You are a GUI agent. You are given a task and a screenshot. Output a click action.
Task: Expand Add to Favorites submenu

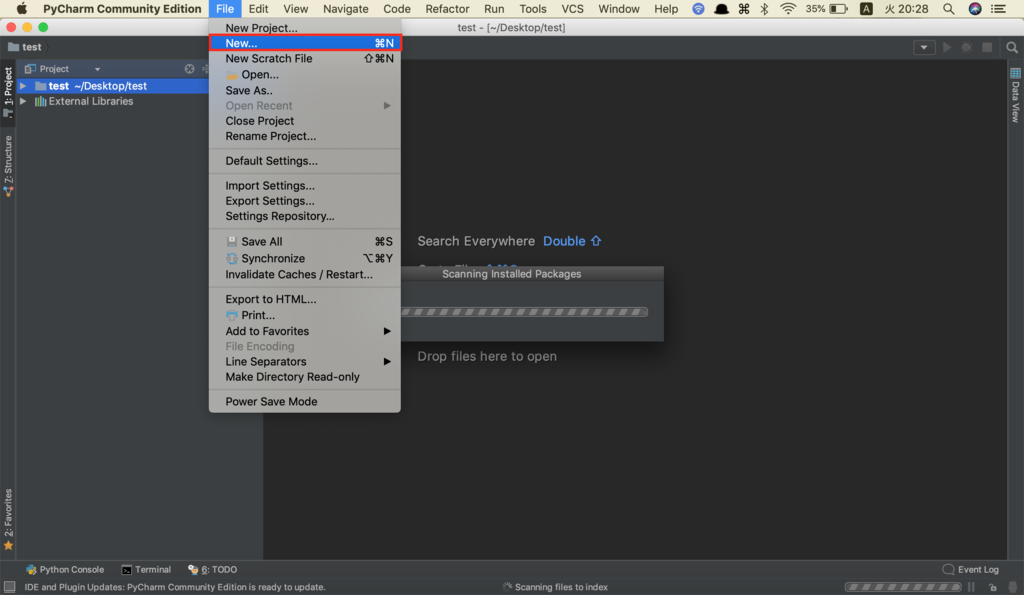pos(305,331)
